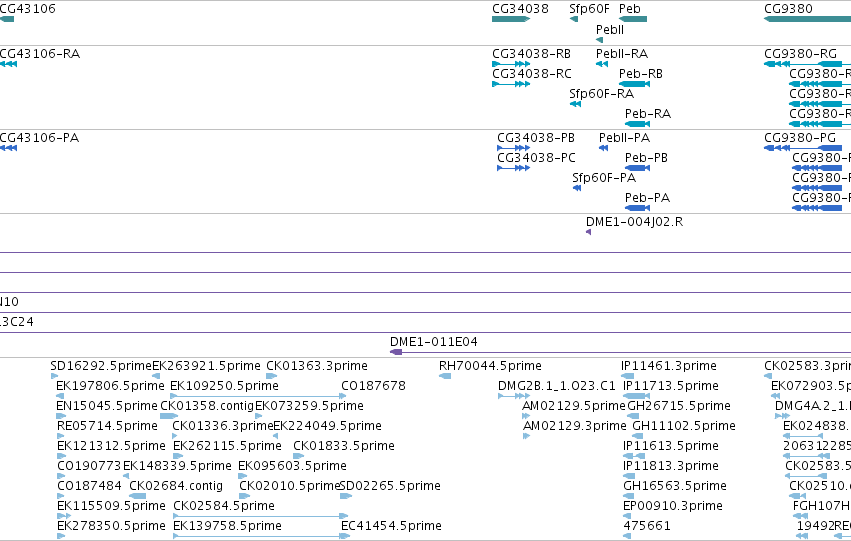Click transcript CG34038-RC
851x541 pixels.
coord(532,74)
